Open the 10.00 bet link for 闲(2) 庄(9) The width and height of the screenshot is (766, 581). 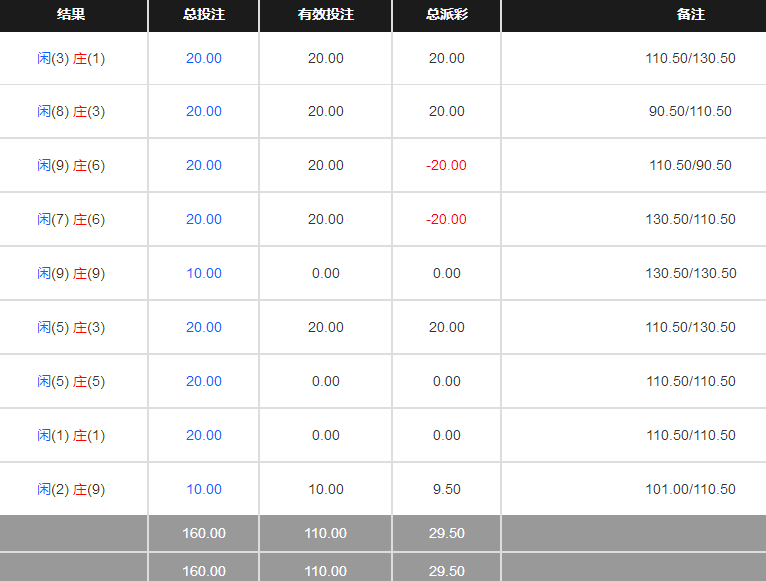(204, 489)
